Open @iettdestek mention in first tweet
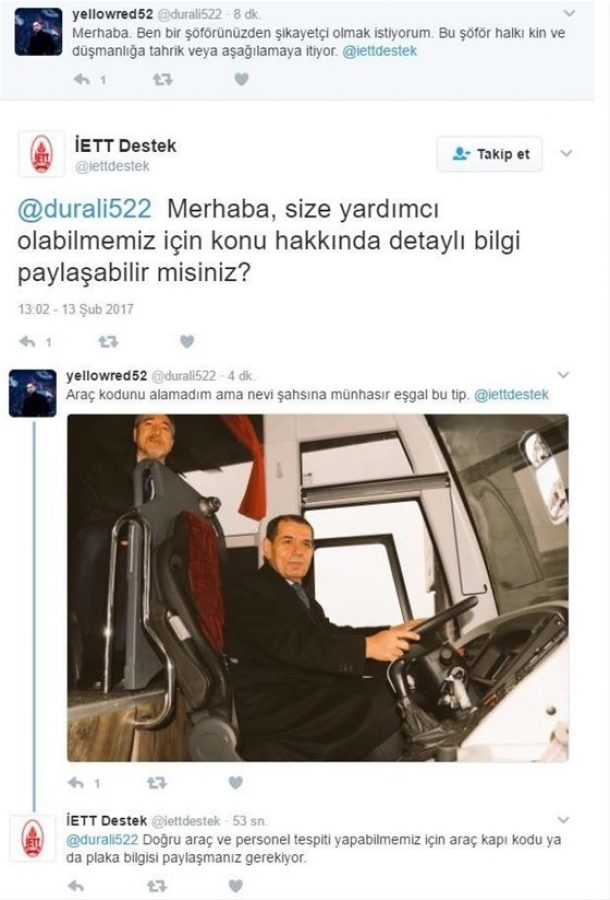 pos(379,51)
